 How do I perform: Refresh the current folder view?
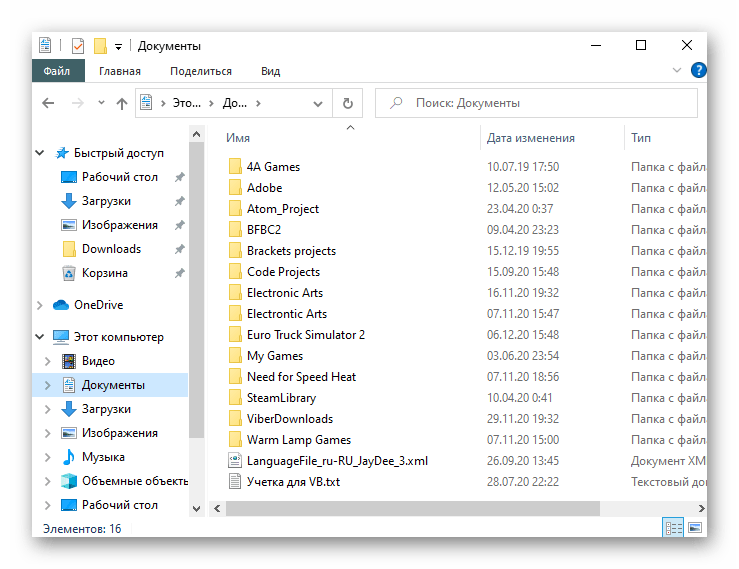coord(347,103)
